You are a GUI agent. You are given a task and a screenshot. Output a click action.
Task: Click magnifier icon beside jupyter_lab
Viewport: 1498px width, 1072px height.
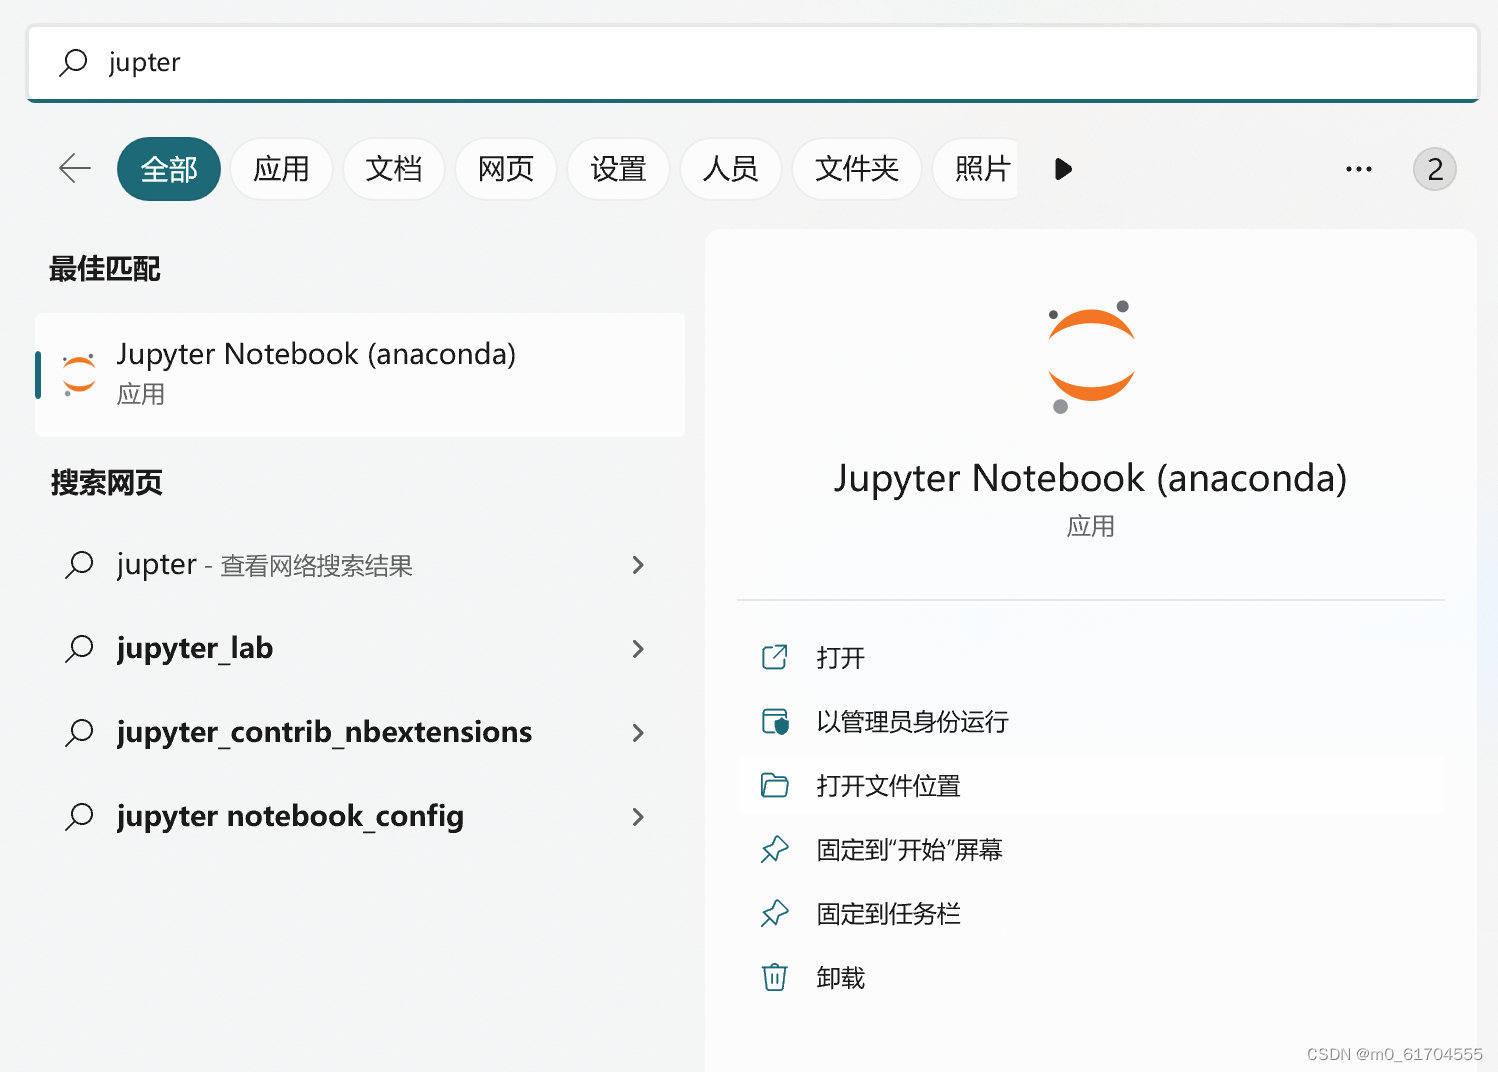click(79, 649)
